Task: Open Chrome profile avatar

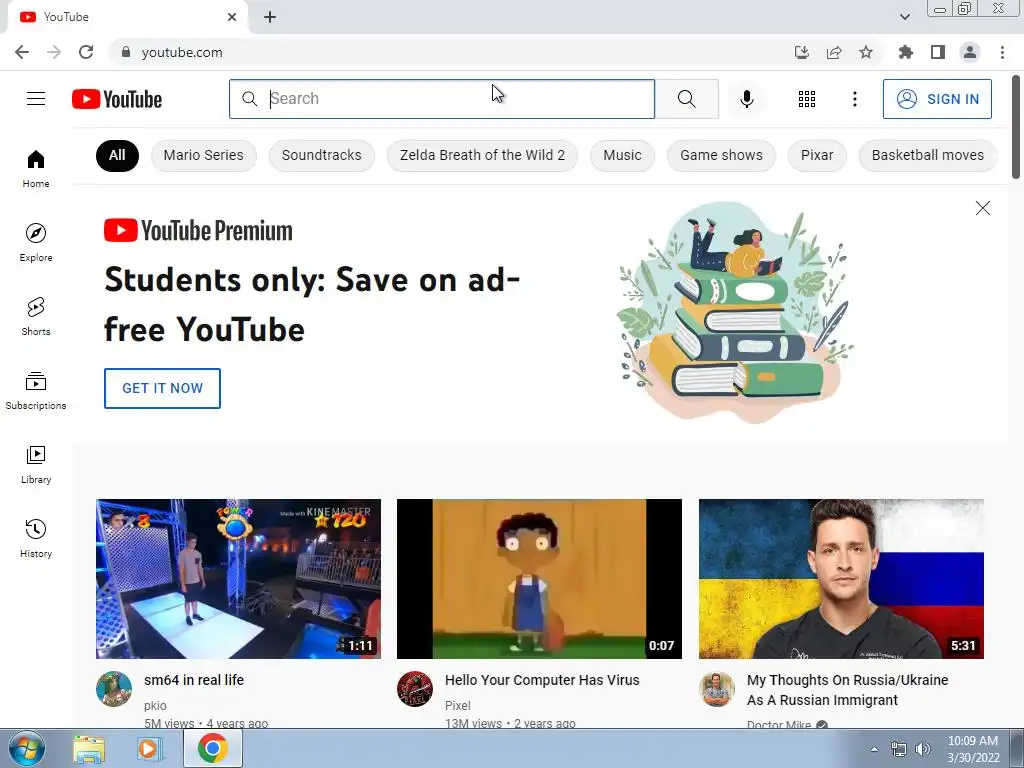Action: [x=970, y=52]
